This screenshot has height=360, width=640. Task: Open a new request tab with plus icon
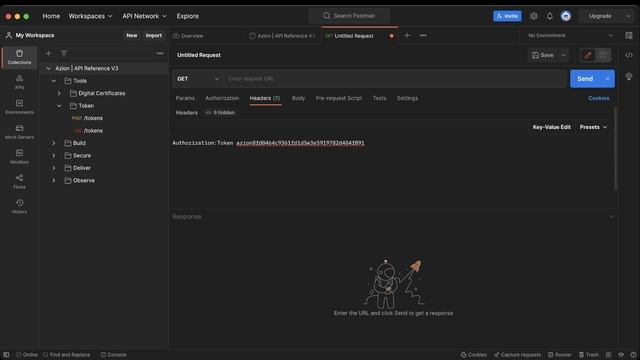click(x=407, y=36)
